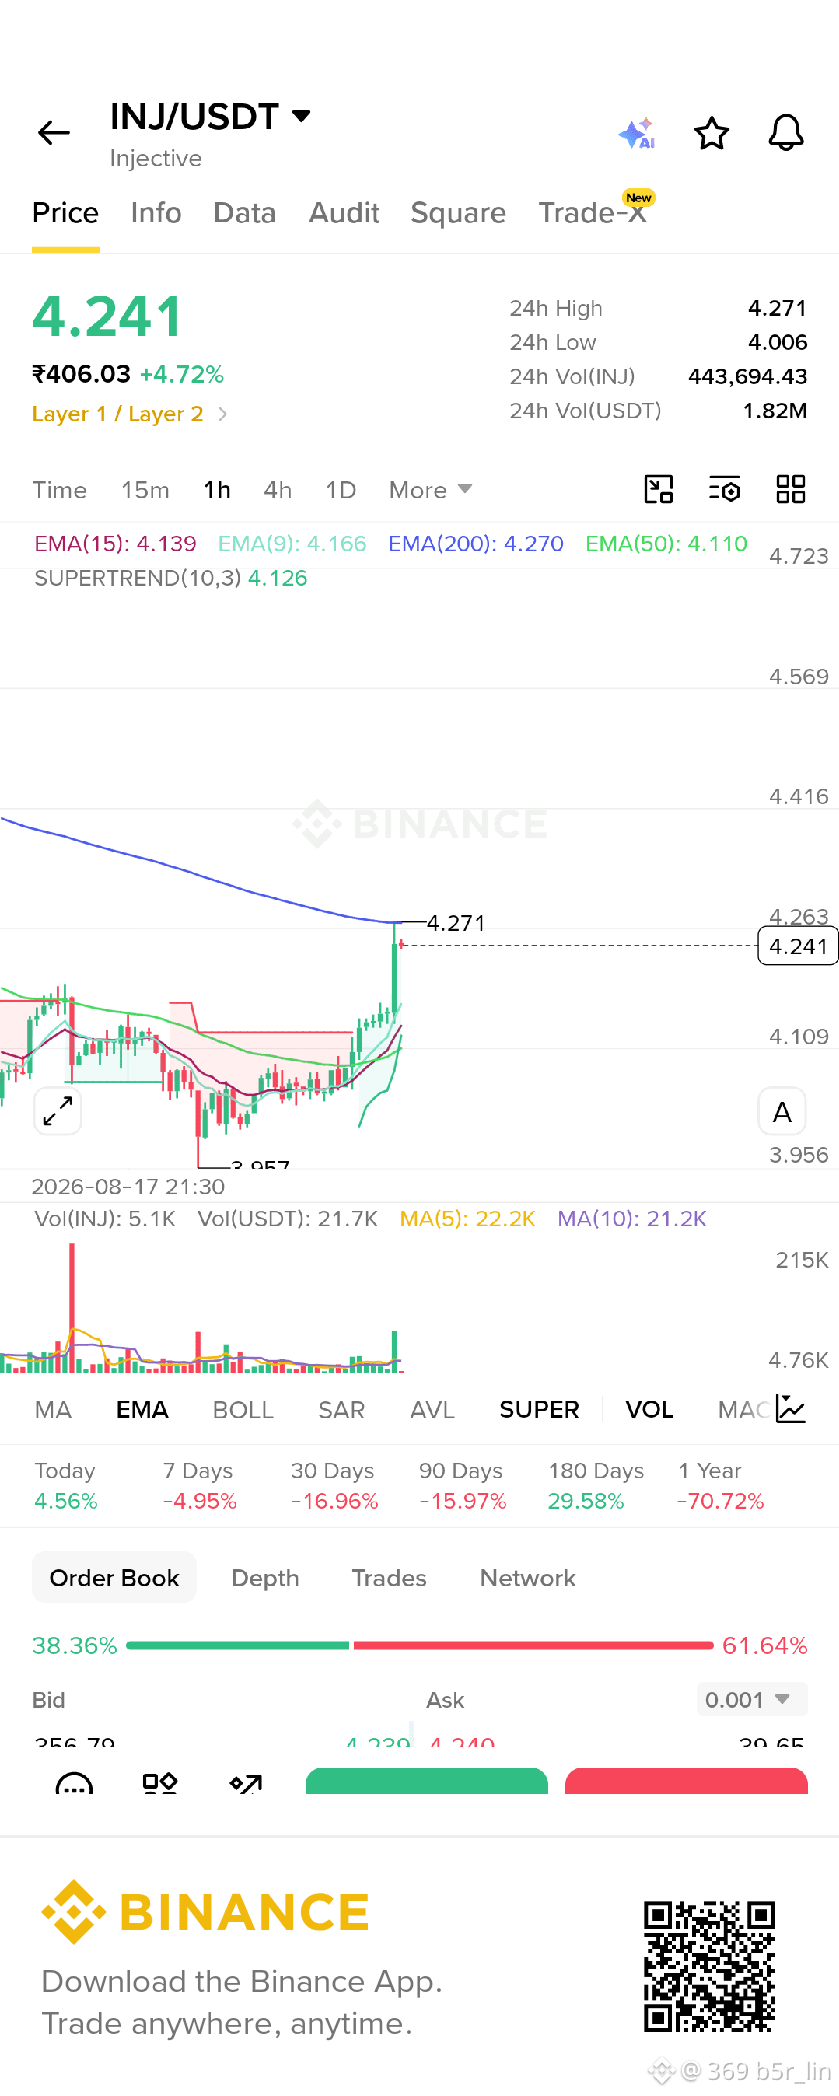Tap the EMA(200): 4.270 legend label
Viewport: 839px width, 2096px height.
click(x=476, y=544)
